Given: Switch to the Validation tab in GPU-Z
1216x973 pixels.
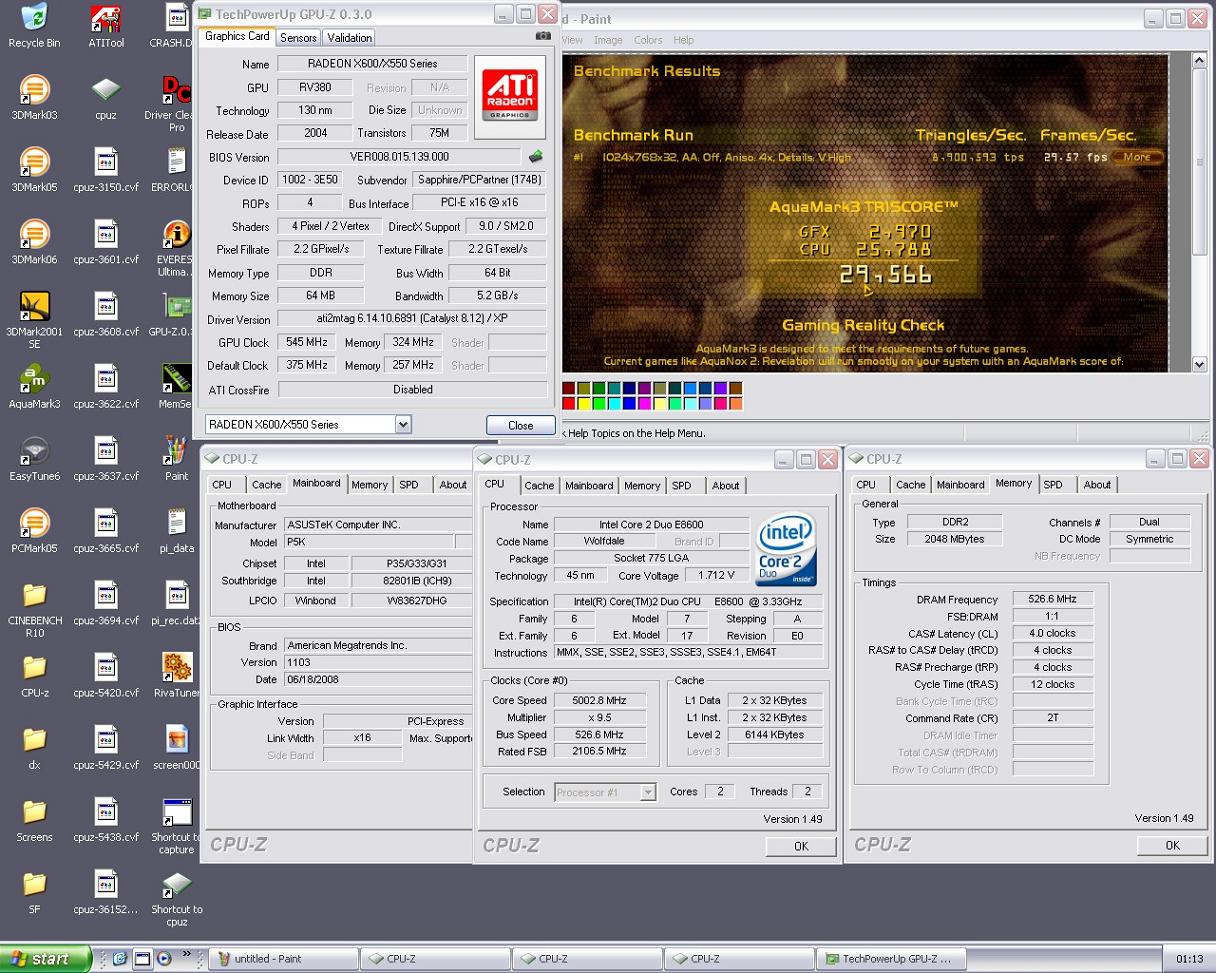Looking at the screenshot, I should pyautogui.click(x=349, y=37).
